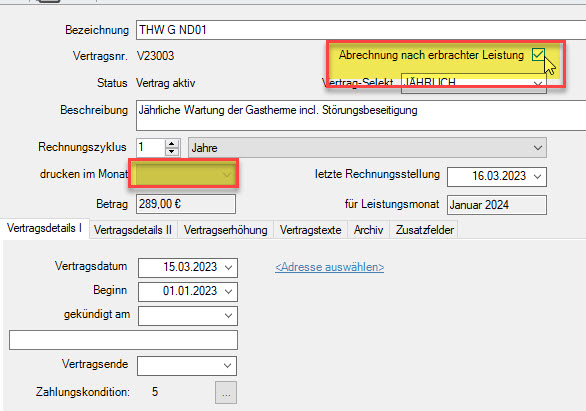The width and height of the screenshot is (586, 411).
Task: Open the gekündigt am date dropdown
Action: (228, 316)
